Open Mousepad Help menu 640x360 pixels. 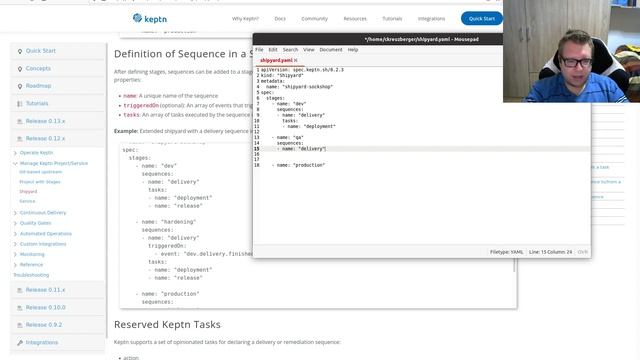[x=353, y=50]
